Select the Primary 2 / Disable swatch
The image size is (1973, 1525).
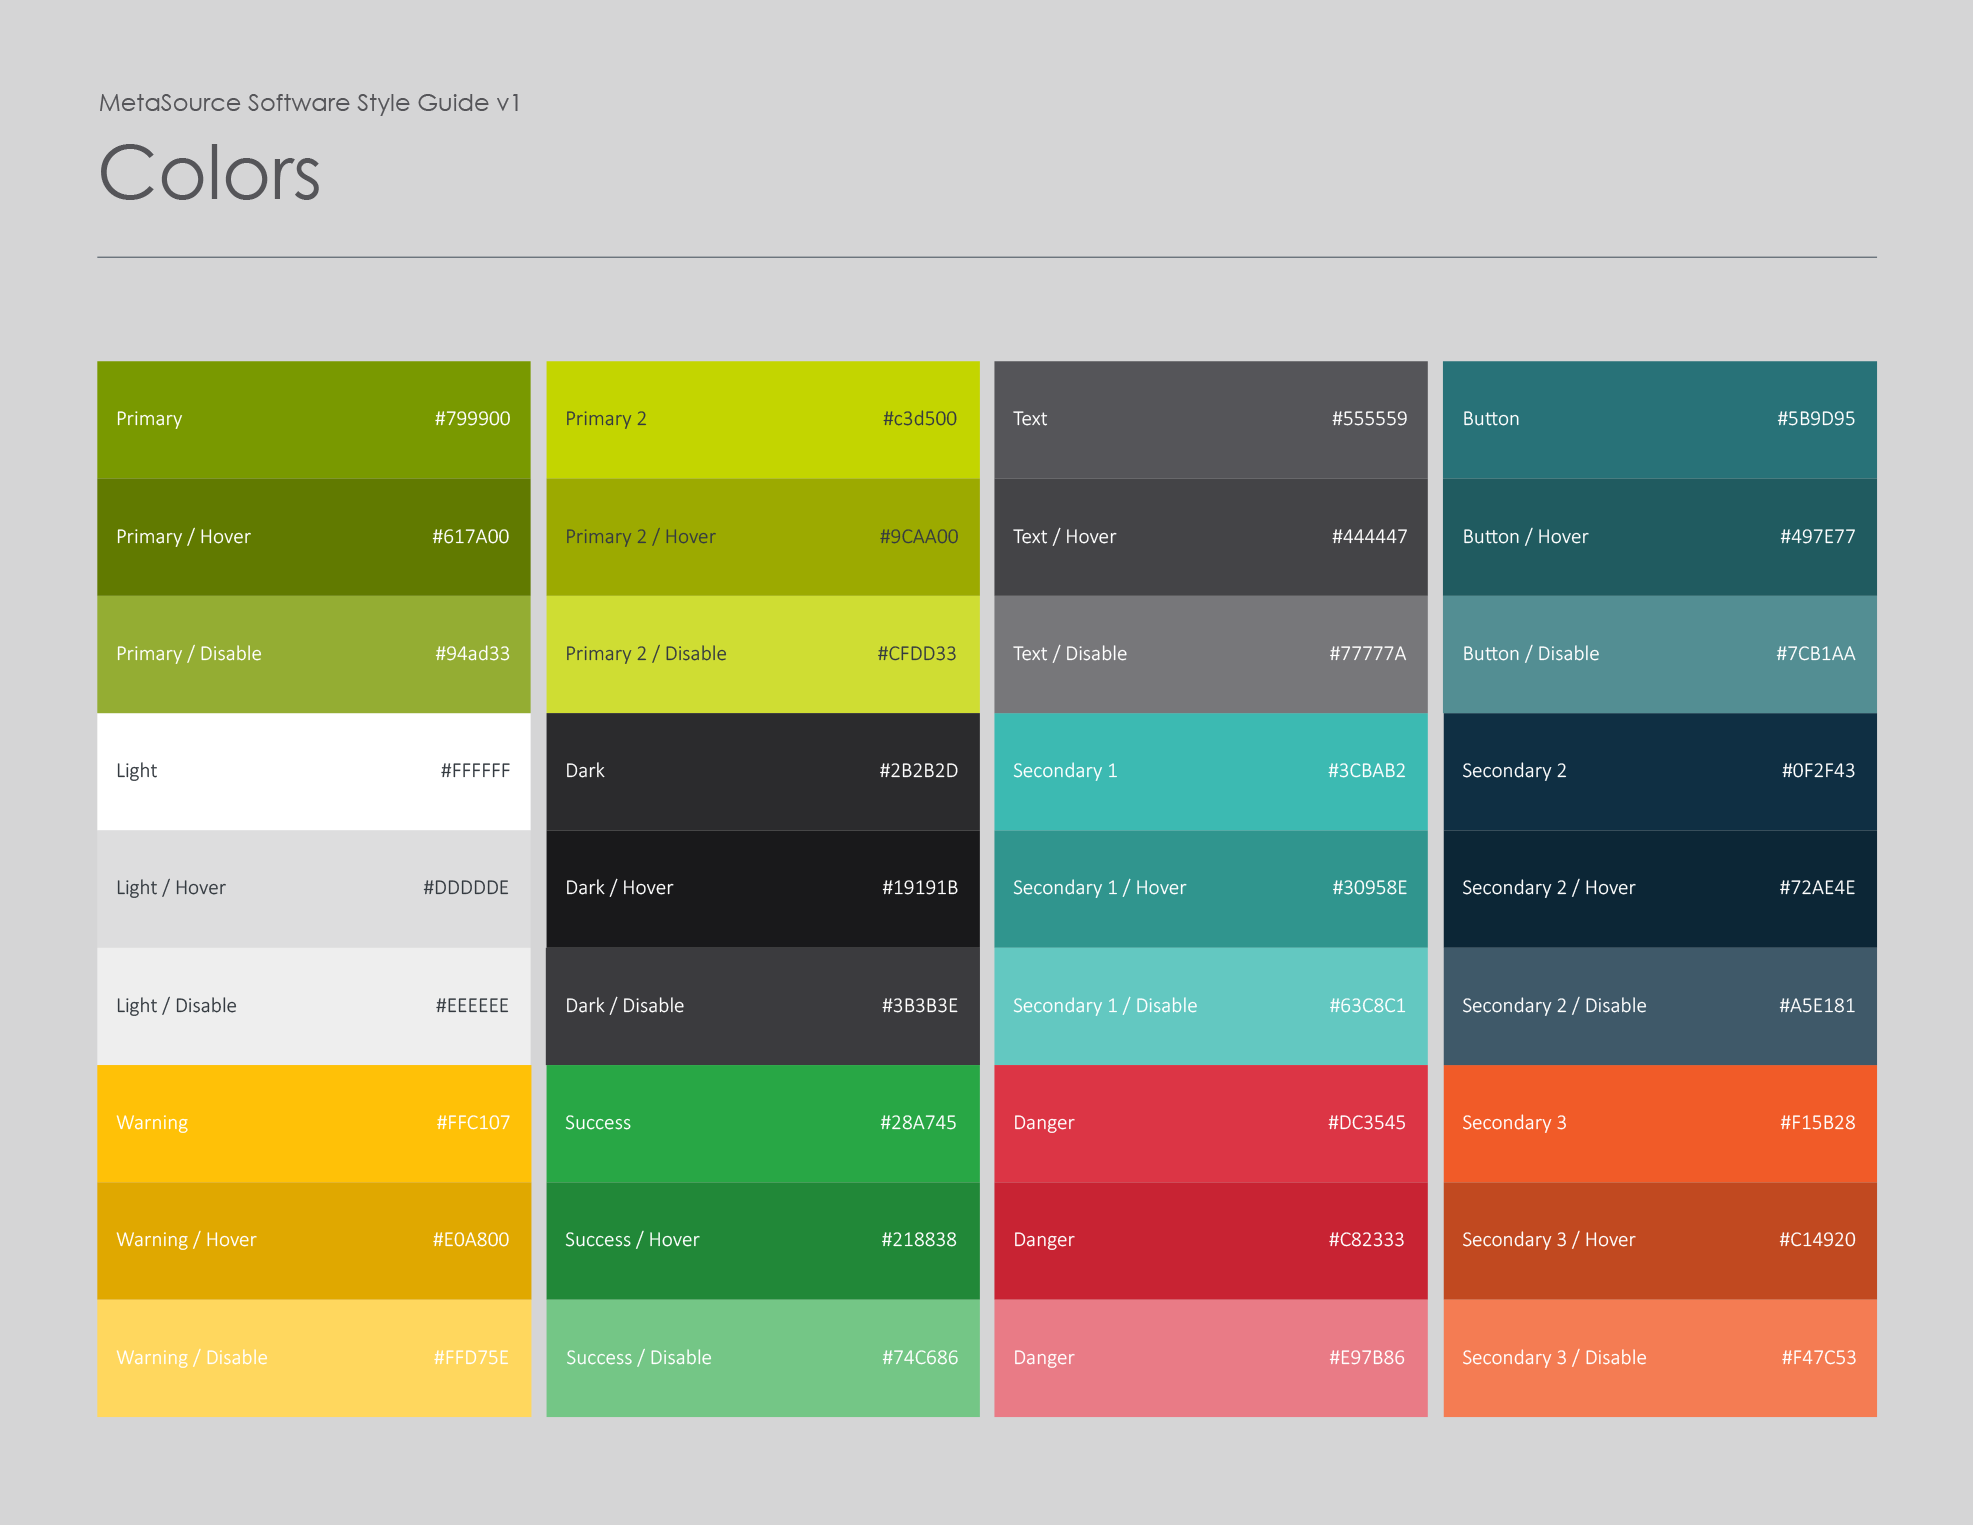coord(762,654)
